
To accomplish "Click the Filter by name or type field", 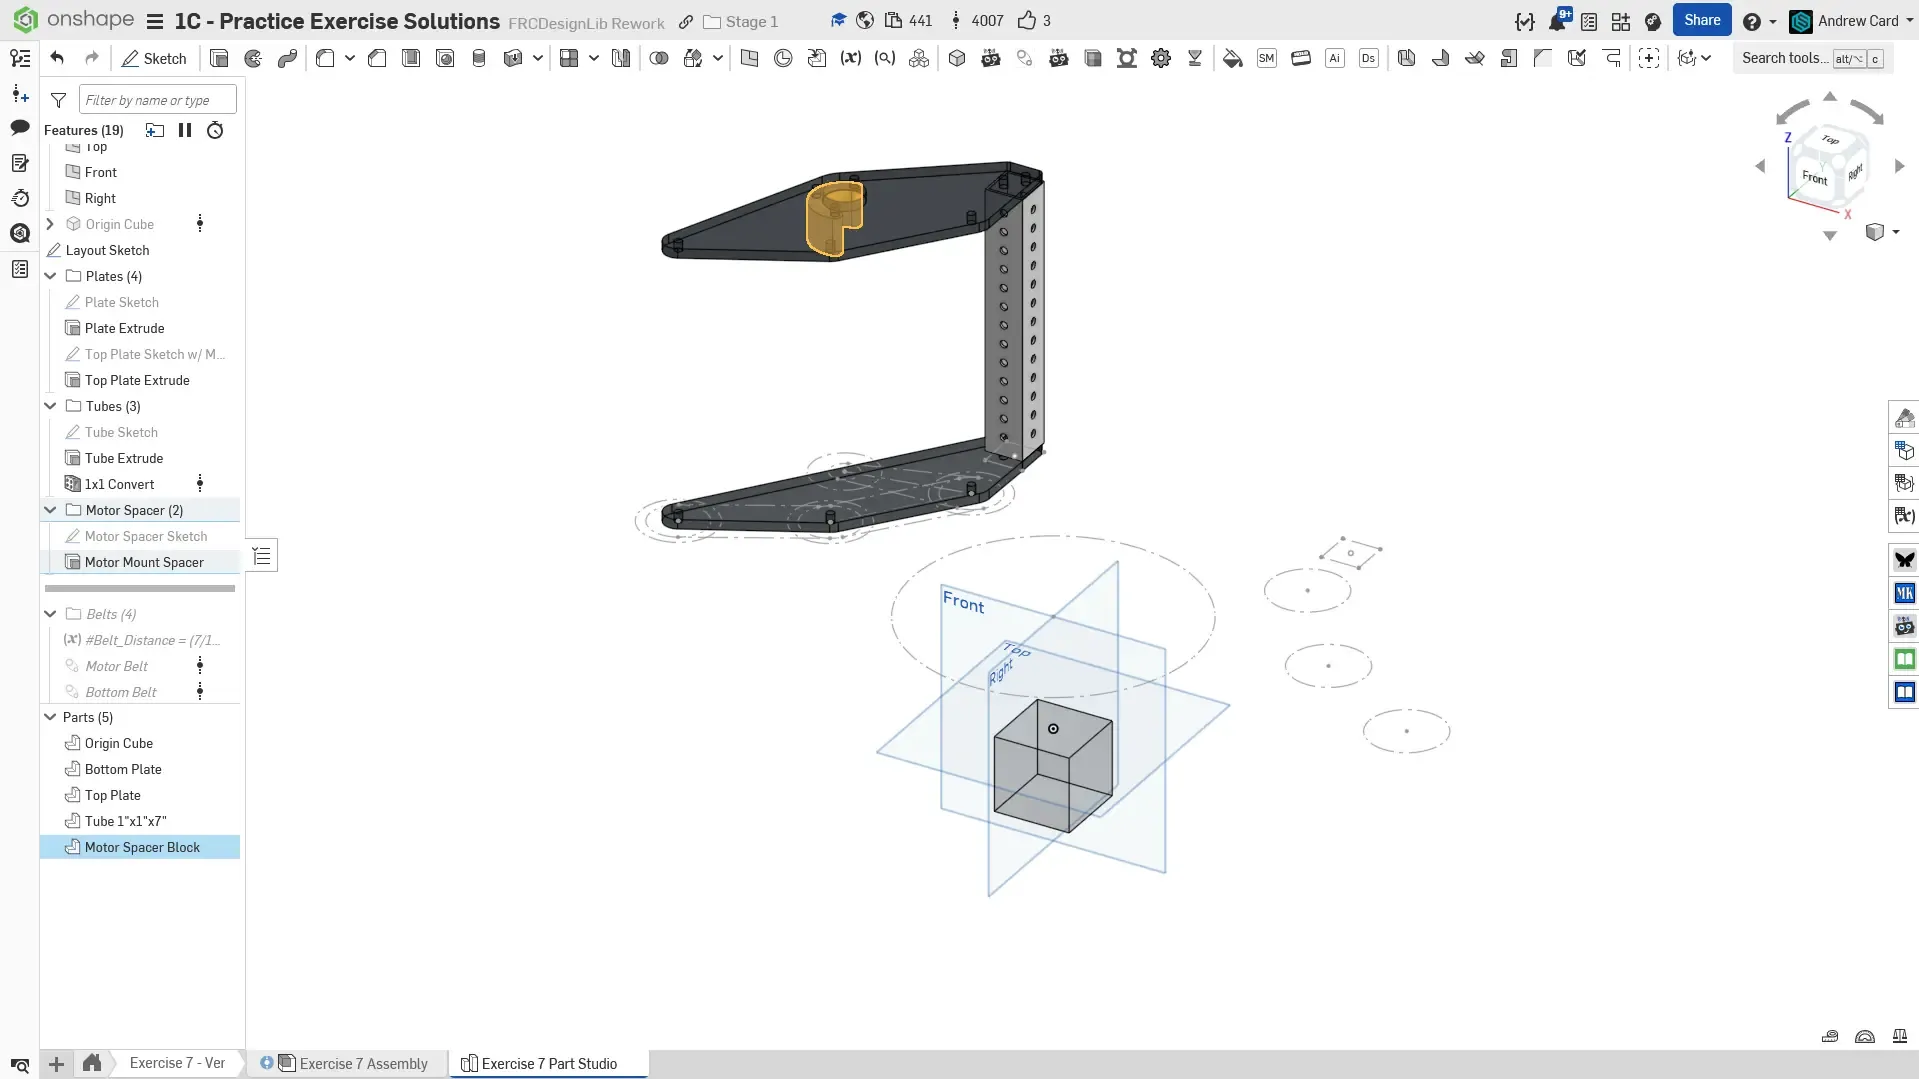I will pyautogui.click(x=157, y=100).
